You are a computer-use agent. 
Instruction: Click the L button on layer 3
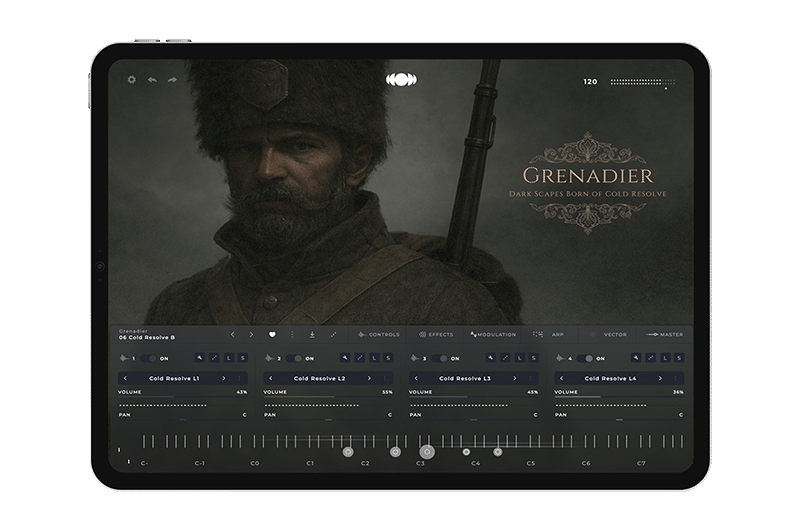tap(520, 358)
